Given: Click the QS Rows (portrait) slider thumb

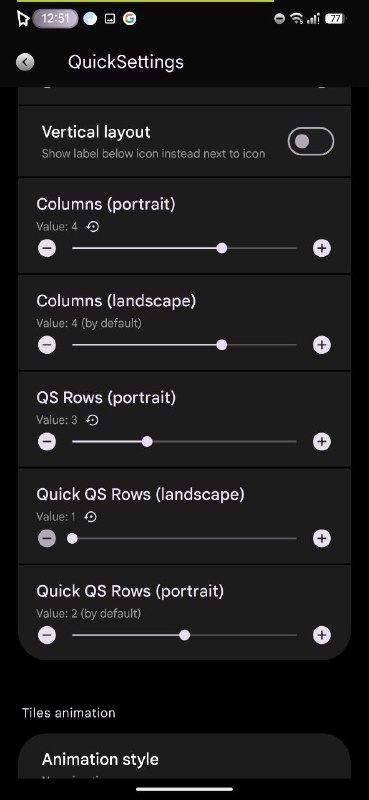Looking at the screenshot, I should pyautogui.click(x=147, y=441).
